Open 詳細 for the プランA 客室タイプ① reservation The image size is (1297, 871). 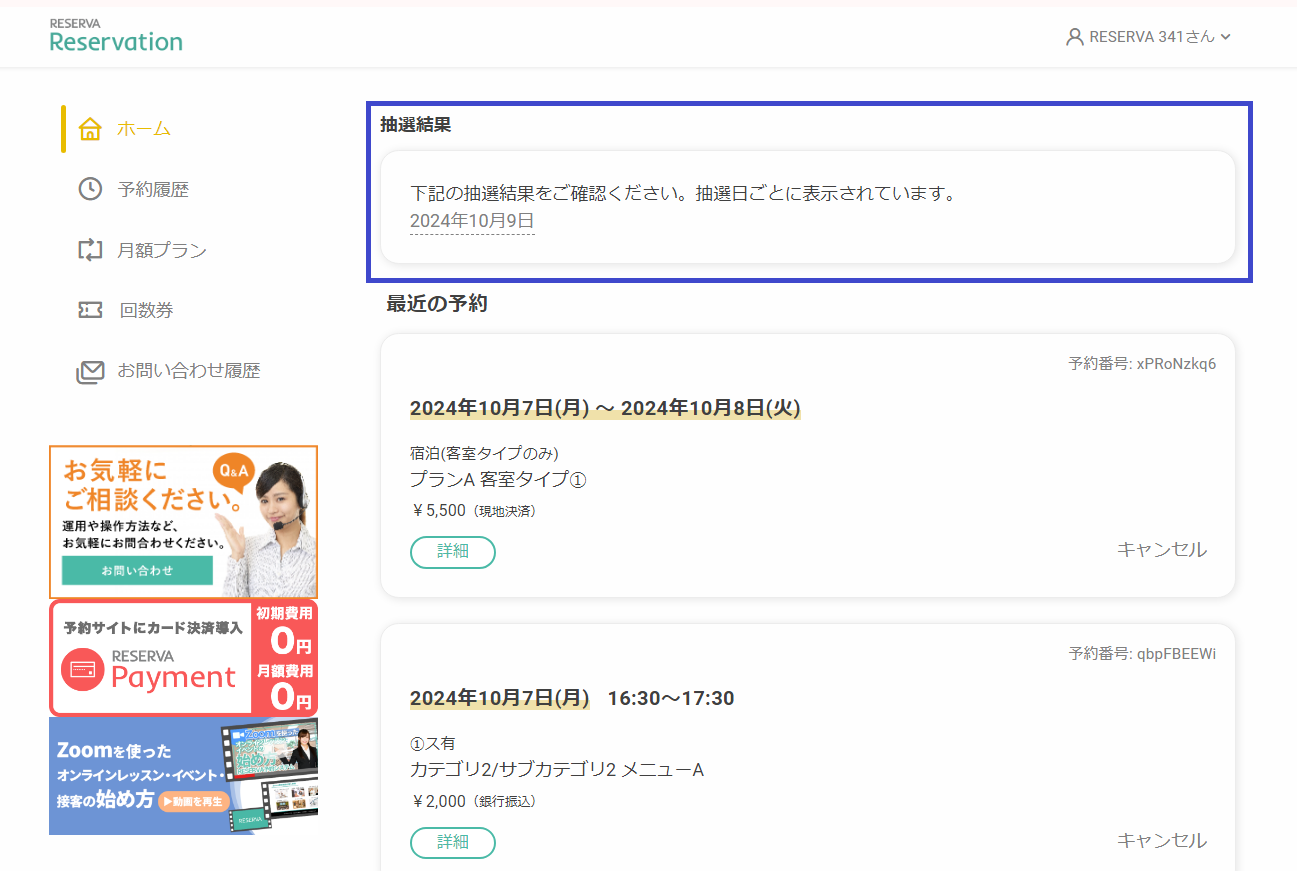(x=453, y=552)
